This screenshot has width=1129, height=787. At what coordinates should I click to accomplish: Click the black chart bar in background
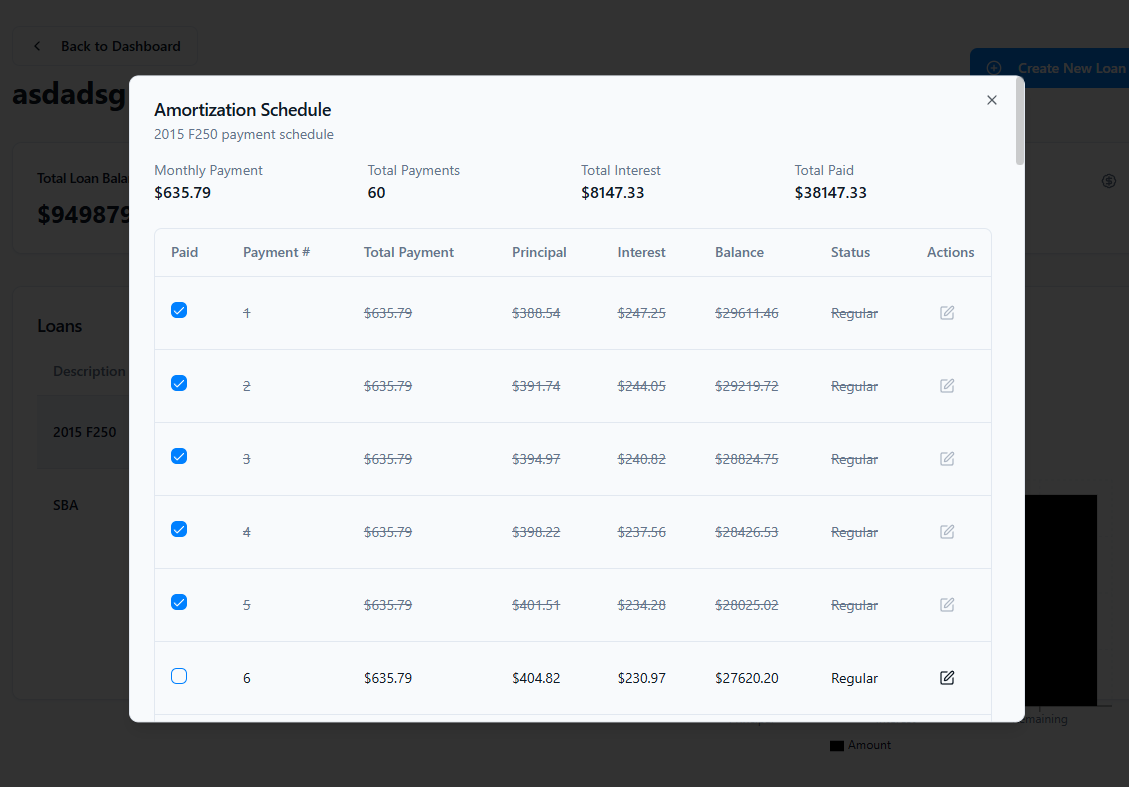coord(1061,600)
